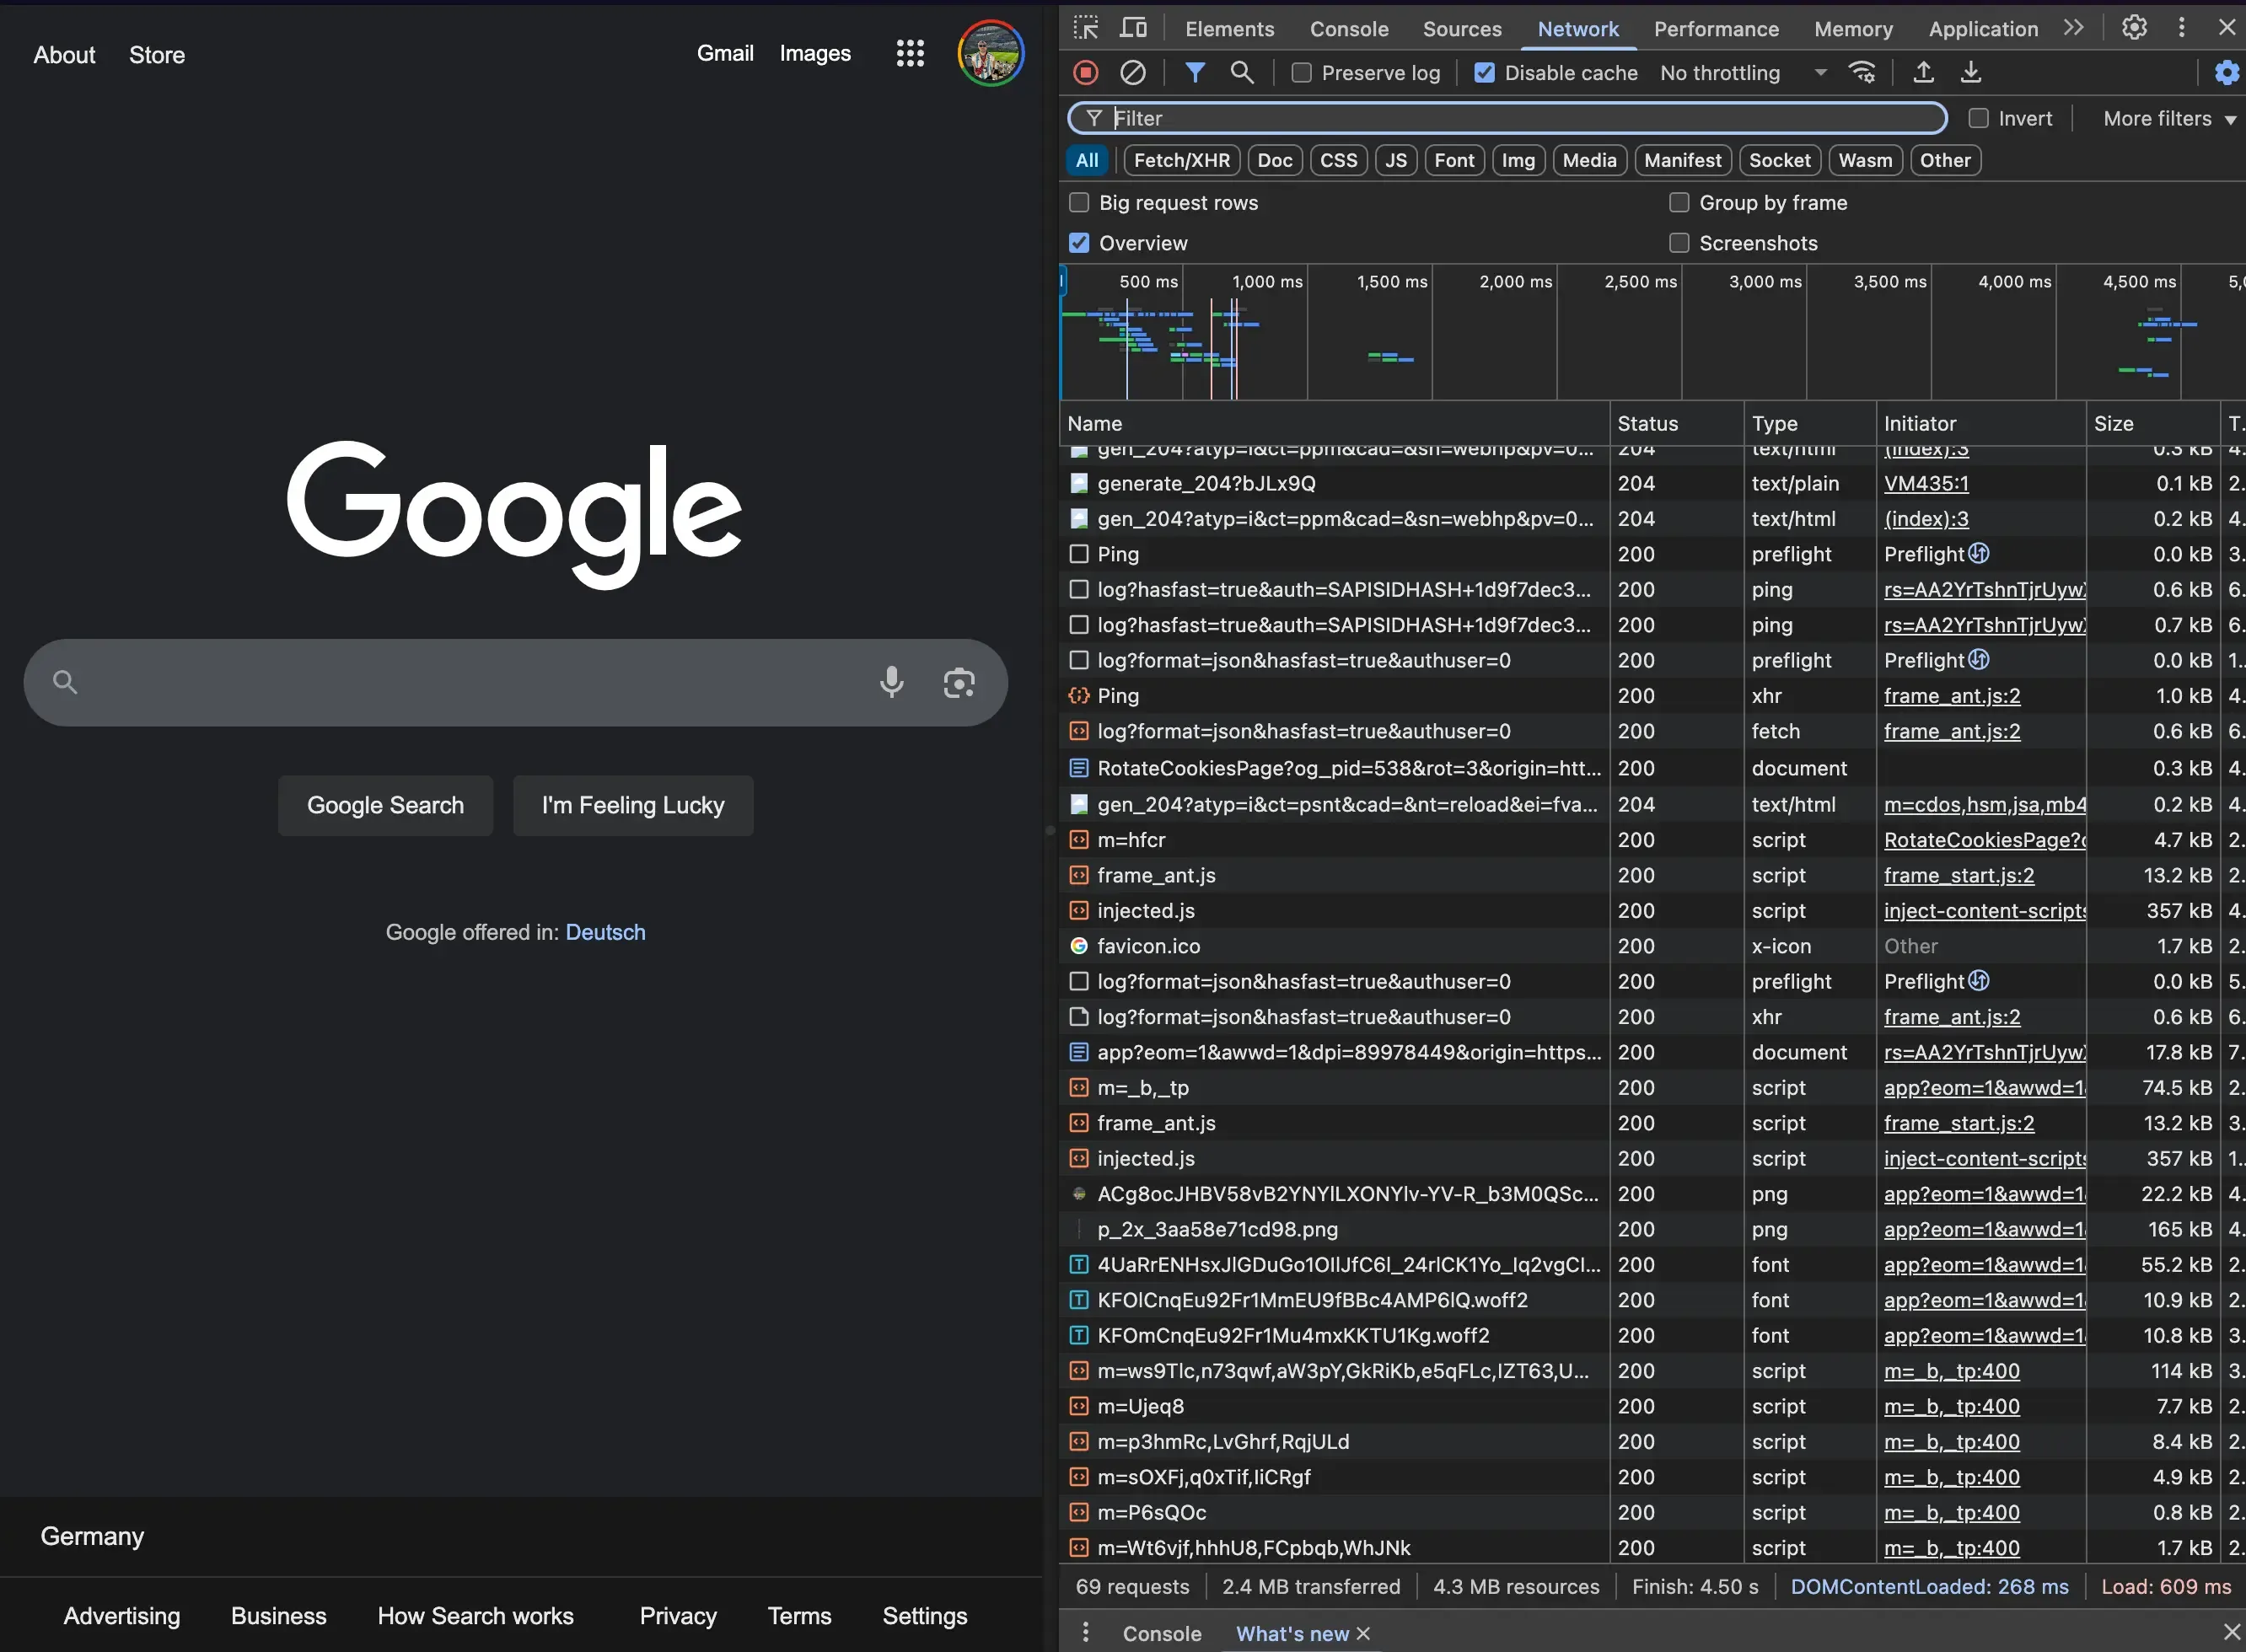Clear the network log
This screenshot has width=2246, height=1652.
pyautogui.click(x=1133, y=72)
